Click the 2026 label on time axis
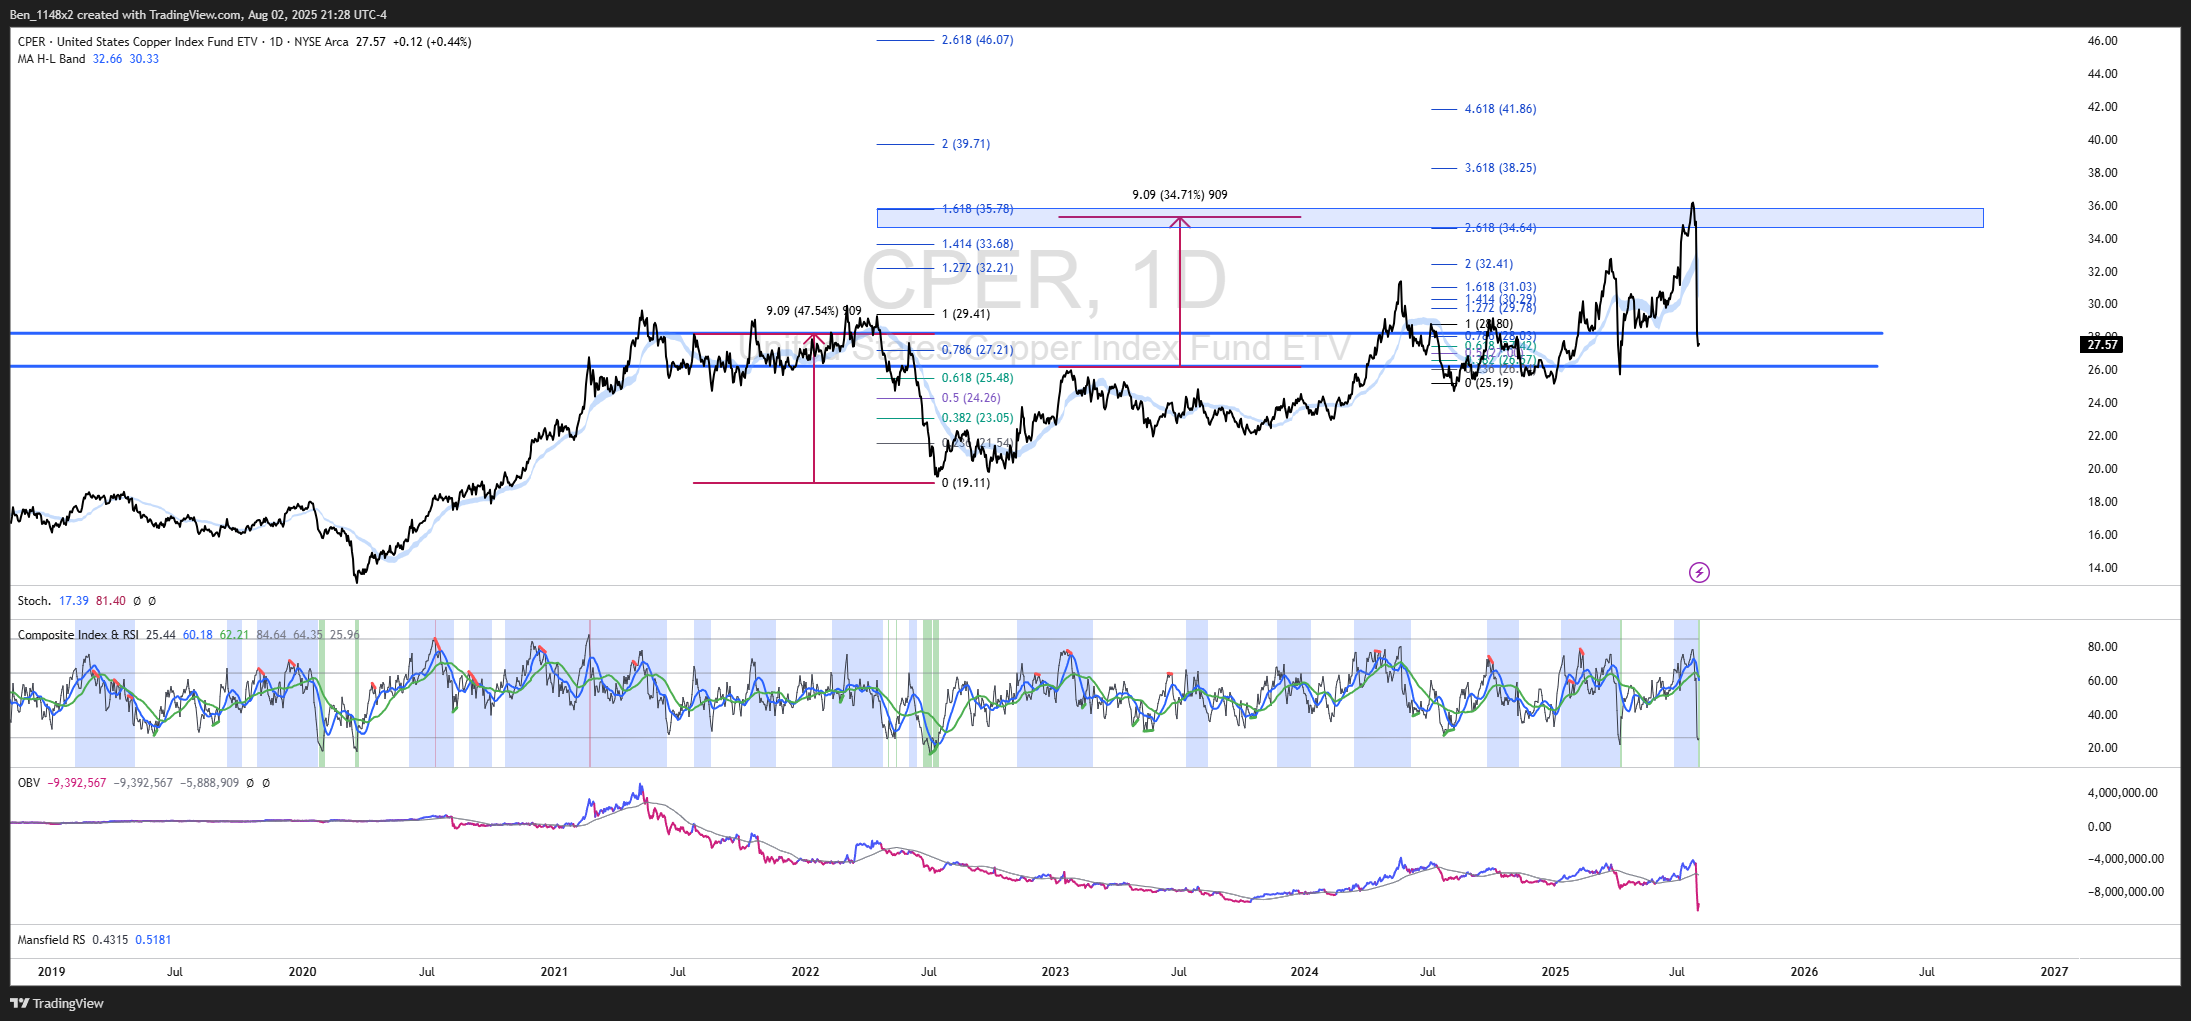 pos(1804,972)
